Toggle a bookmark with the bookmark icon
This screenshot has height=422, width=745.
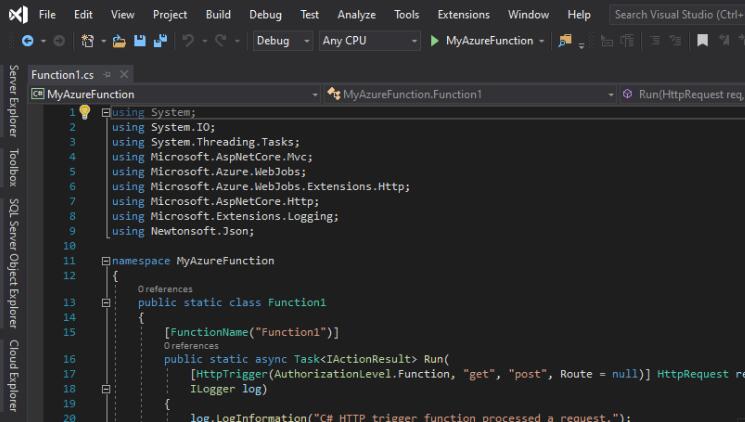[702, 41]
